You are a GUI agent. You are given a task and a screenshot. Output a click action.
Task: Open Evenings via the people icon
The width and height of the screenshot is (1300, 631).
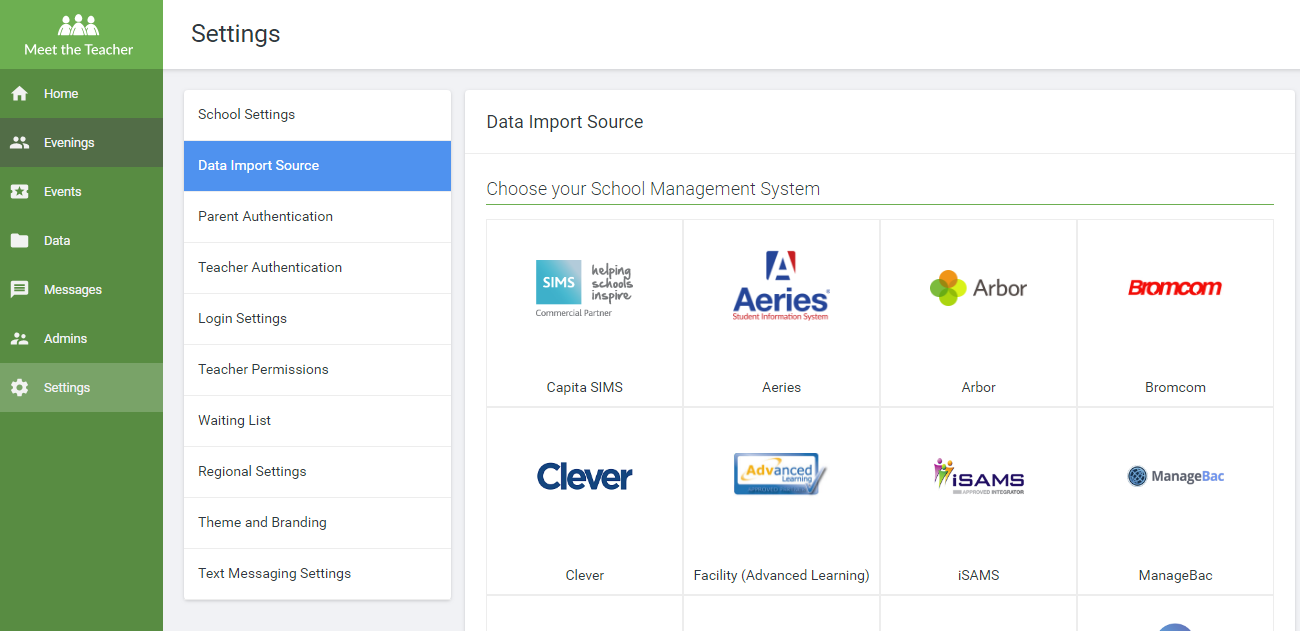coord(19,143)
